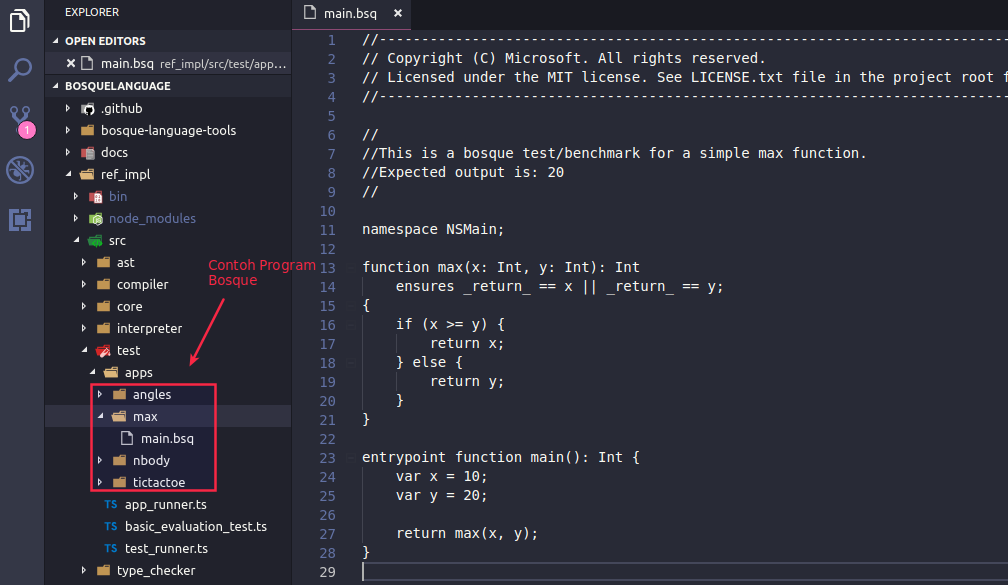This screenshot has width=1008, height=585.
Task: Select the Search icon in the activity bar
Action: coord(20,70)
